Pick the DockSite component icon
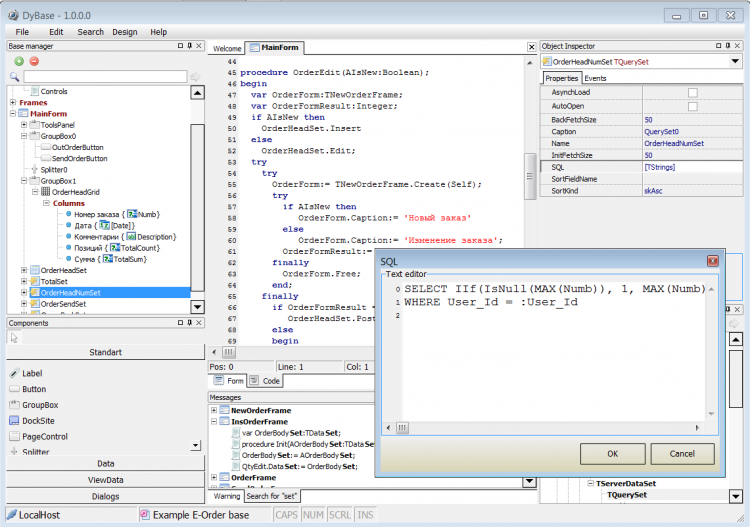Viewport: 750px width, 527px height. tap(13, 420)
